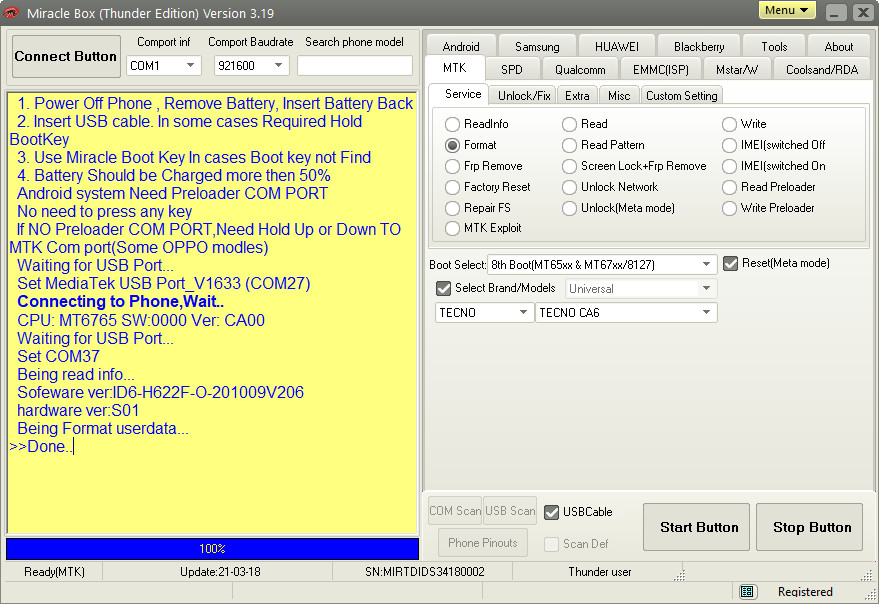Click the Stop Button
879x604 pixels.
(x=809, y=527)
